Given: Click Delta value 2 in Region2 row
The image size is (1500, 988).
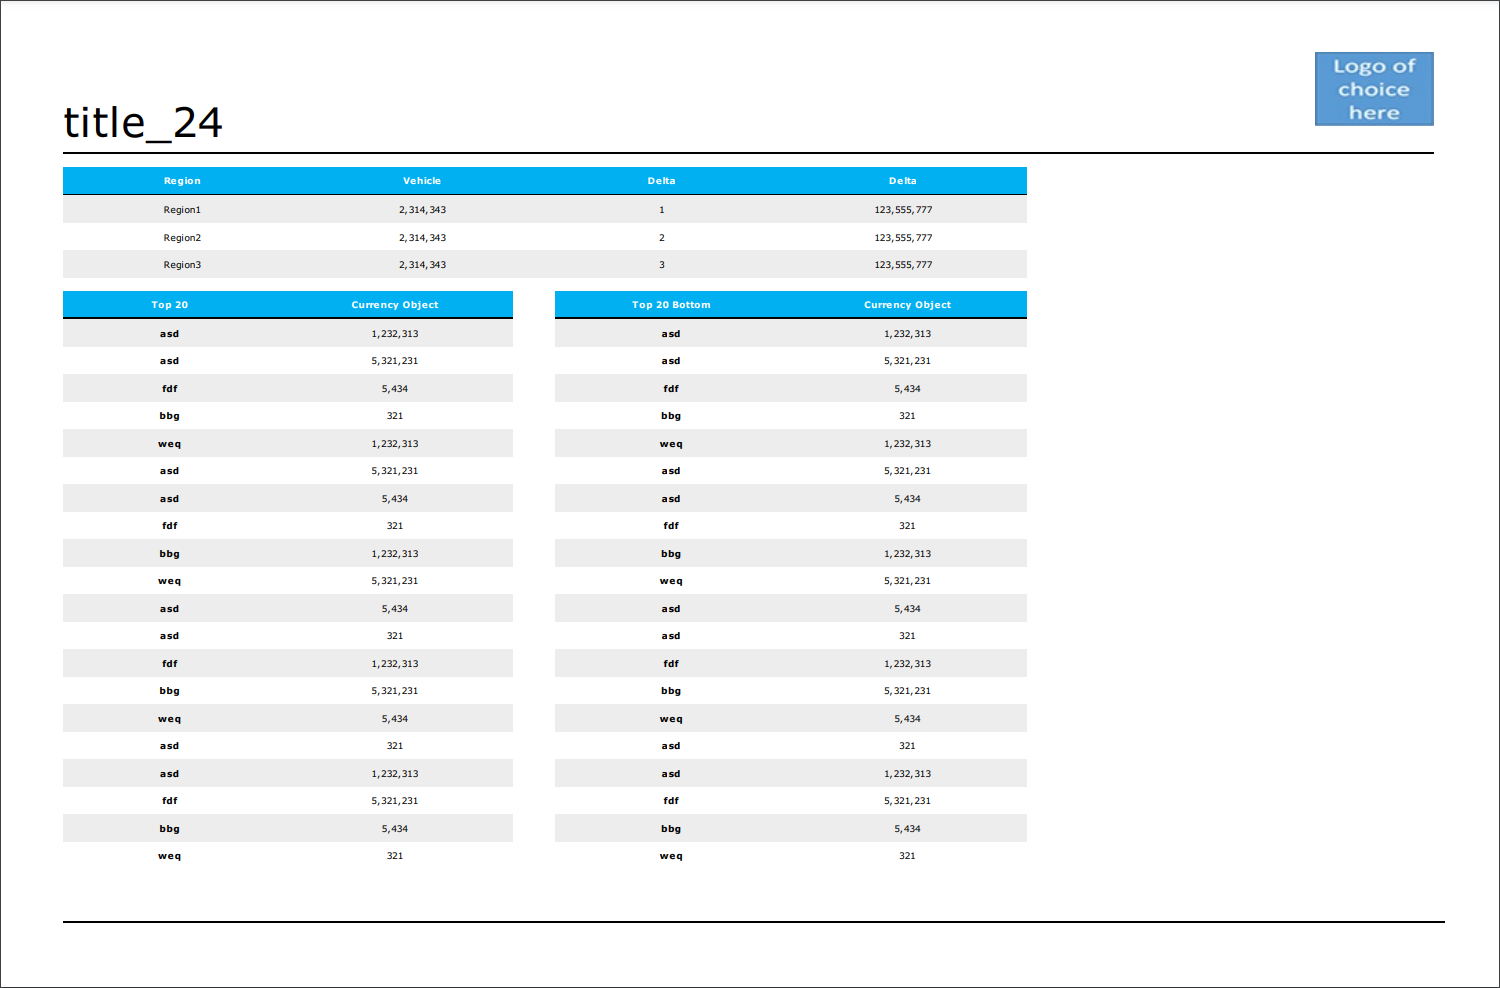Looking at the screenshot, I should coord(661,238).
